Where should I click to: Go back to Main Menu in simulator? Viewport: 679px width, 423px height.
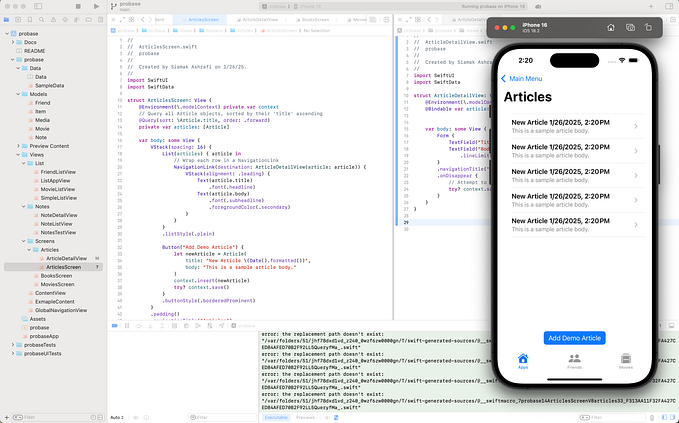point(521,78)
